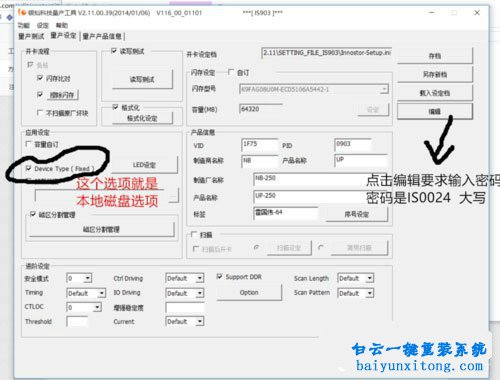
Task: Expand the Current dropdown
Action: pos(200,321)
